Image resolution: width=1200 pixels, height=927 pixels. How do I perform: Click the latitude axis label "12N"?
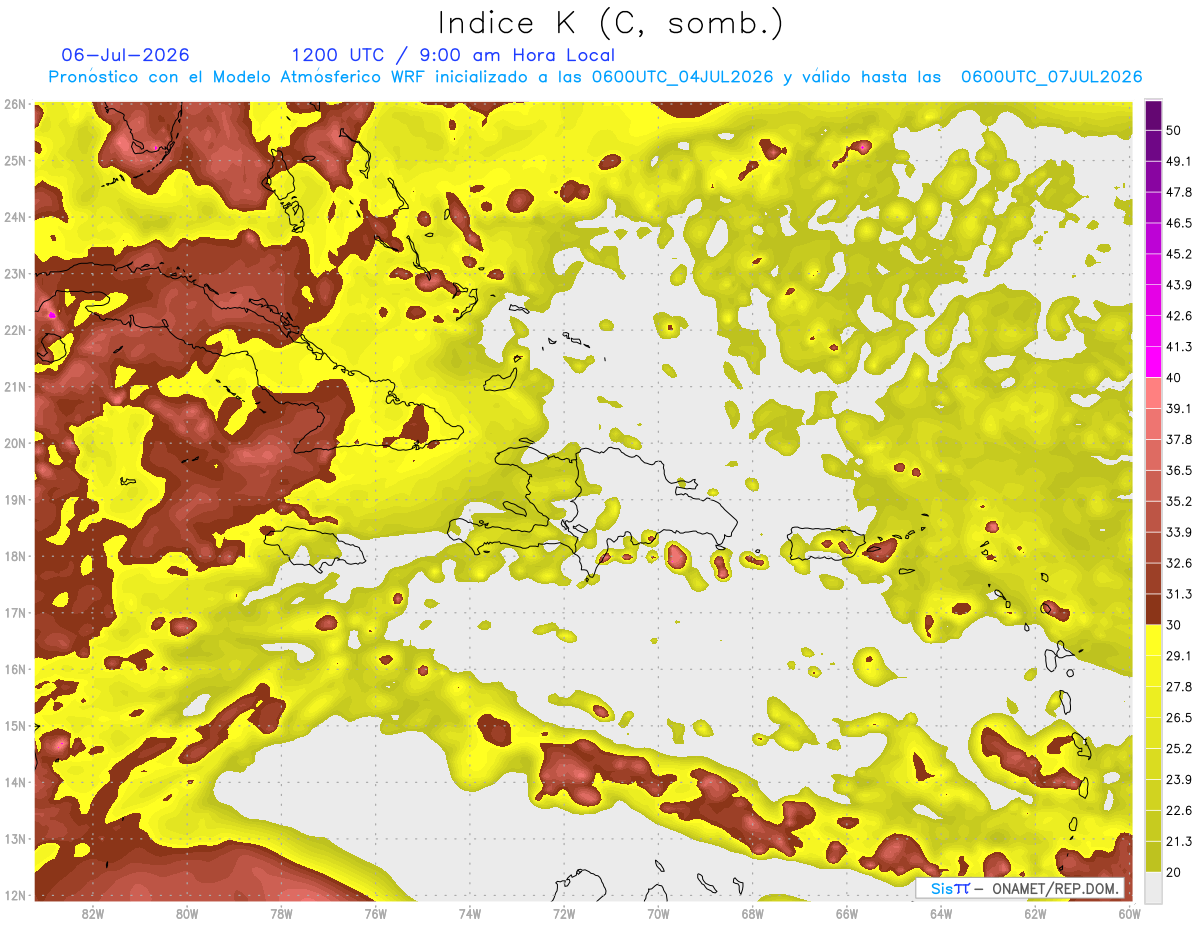coord(15,895)
